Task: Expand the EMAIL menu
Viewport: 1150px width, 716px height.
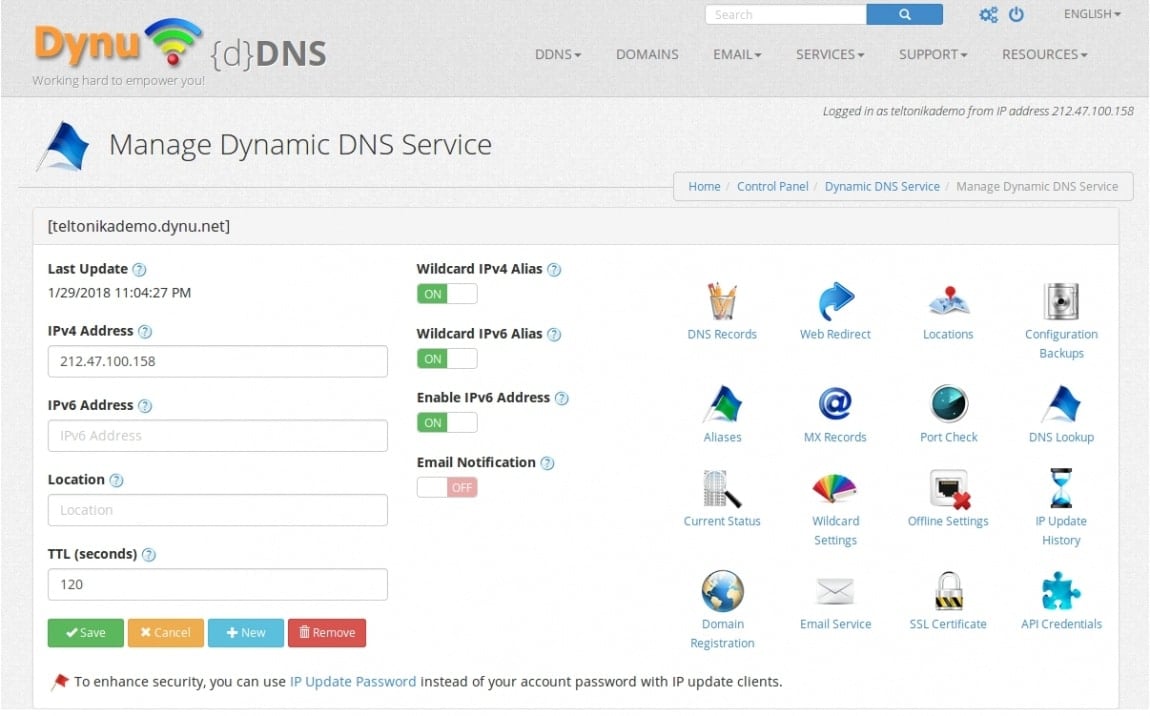Action: tap(737, 54)
